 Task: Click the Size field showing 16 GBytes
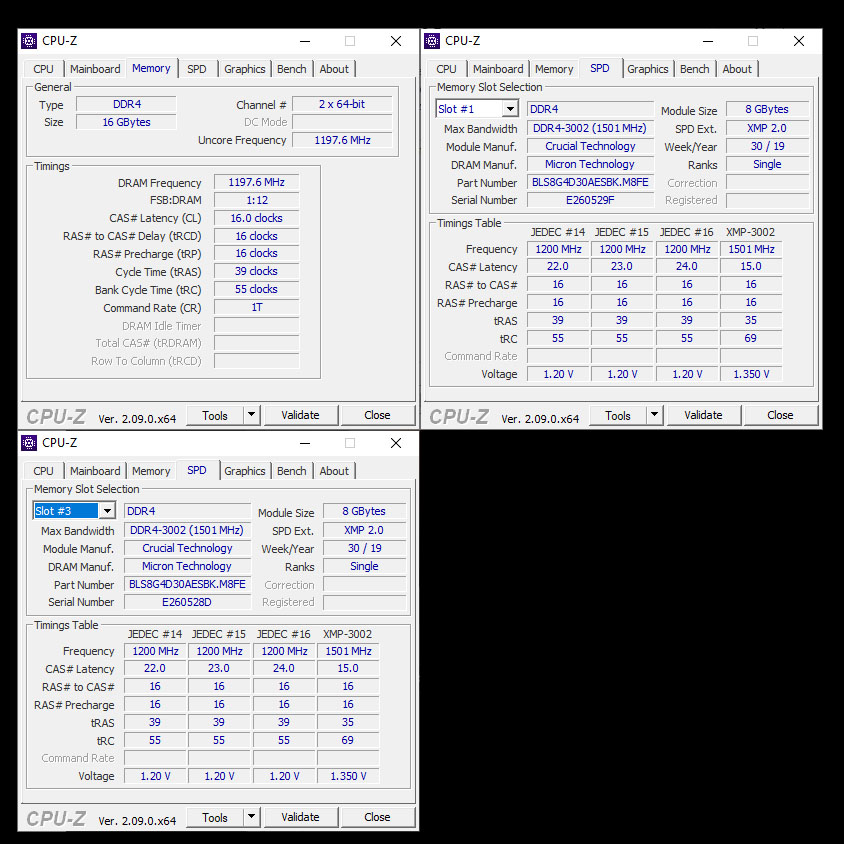pos(126,122)
